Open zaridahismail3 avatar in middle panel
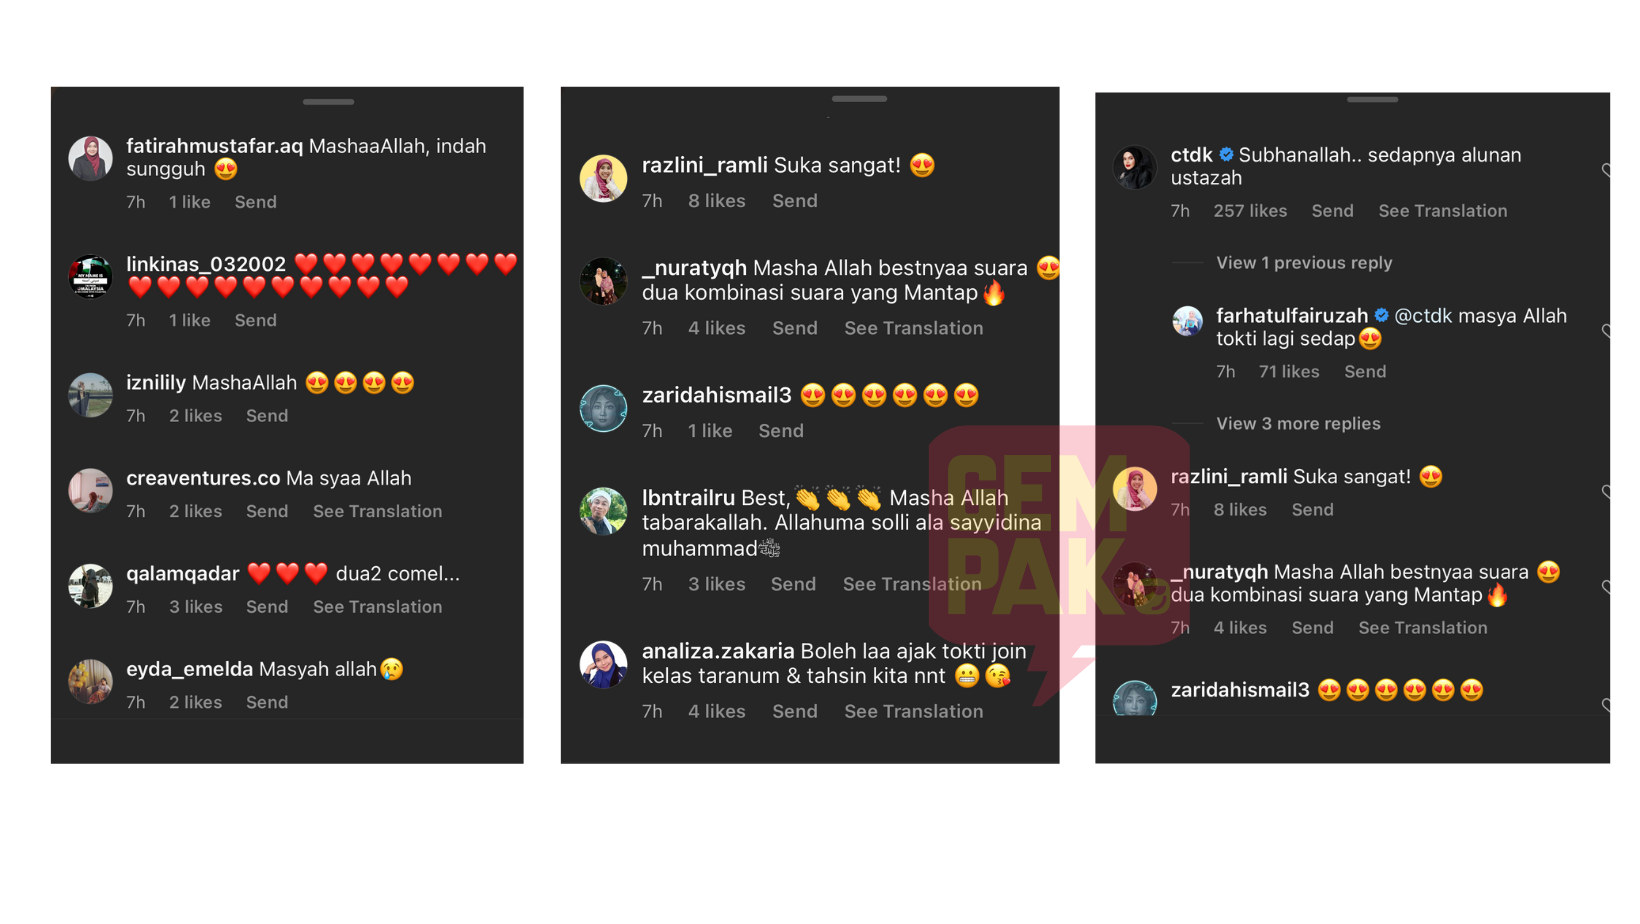The image size is (1640, 924). [x=603, y=408]
